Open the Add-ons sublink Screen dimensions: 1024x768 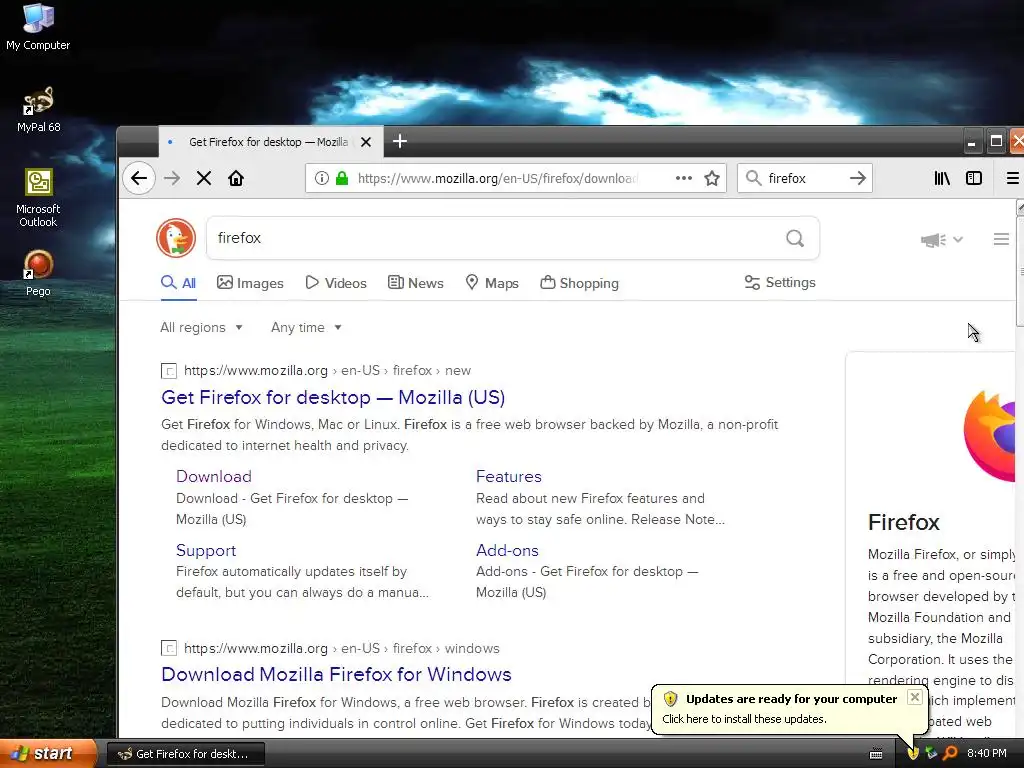pos(507,550)
